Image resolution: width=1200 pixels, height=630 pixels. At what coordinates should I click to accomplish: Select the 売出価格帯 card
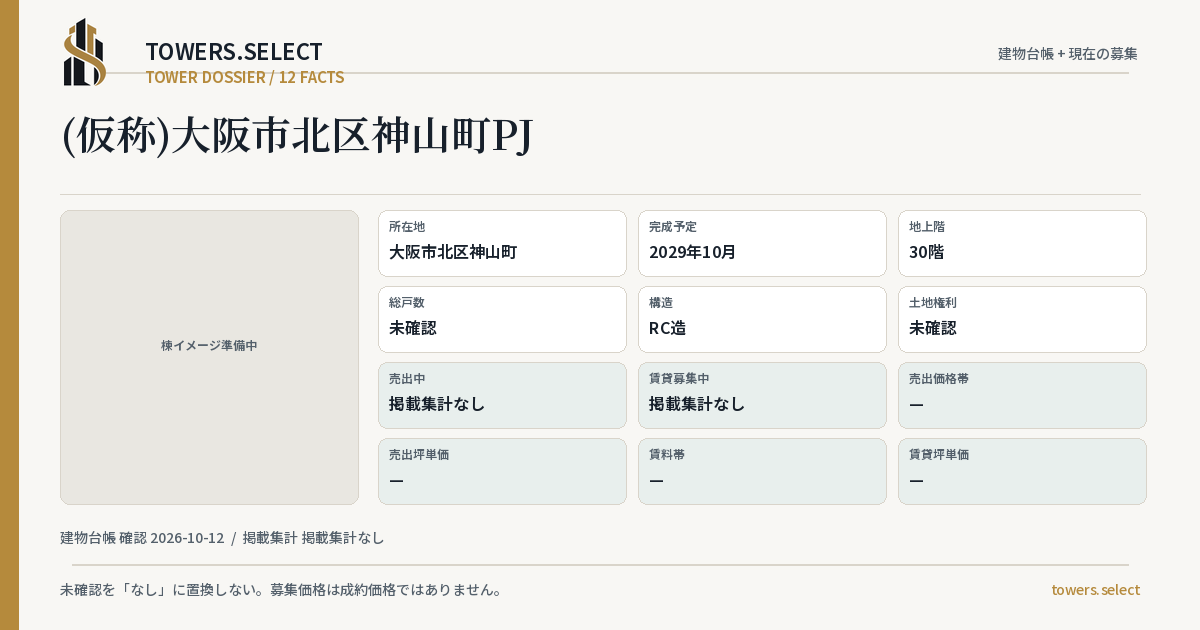[x=1022, y=395]
